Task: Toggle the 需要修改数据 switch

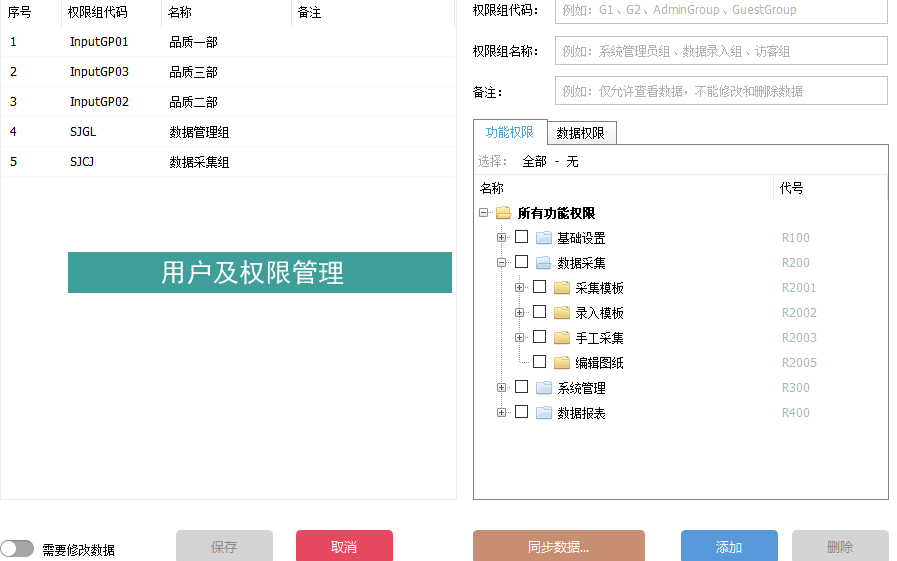Action: click(17, 548)
